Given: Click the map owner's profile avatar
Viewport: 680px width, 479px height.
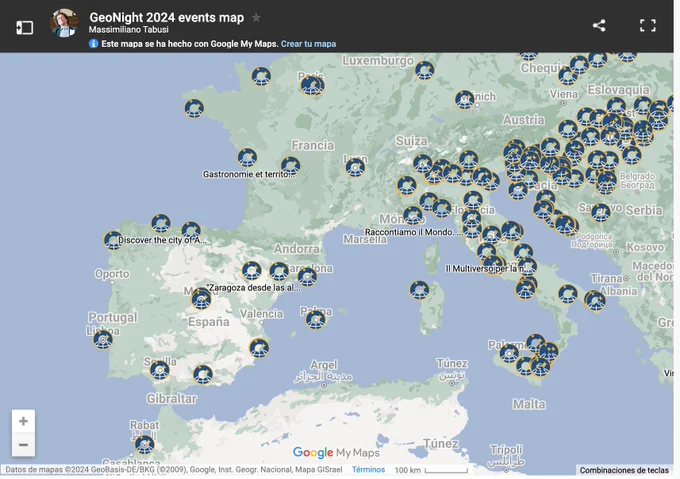Looking at the screenshot, I should (x=64, y=23).
